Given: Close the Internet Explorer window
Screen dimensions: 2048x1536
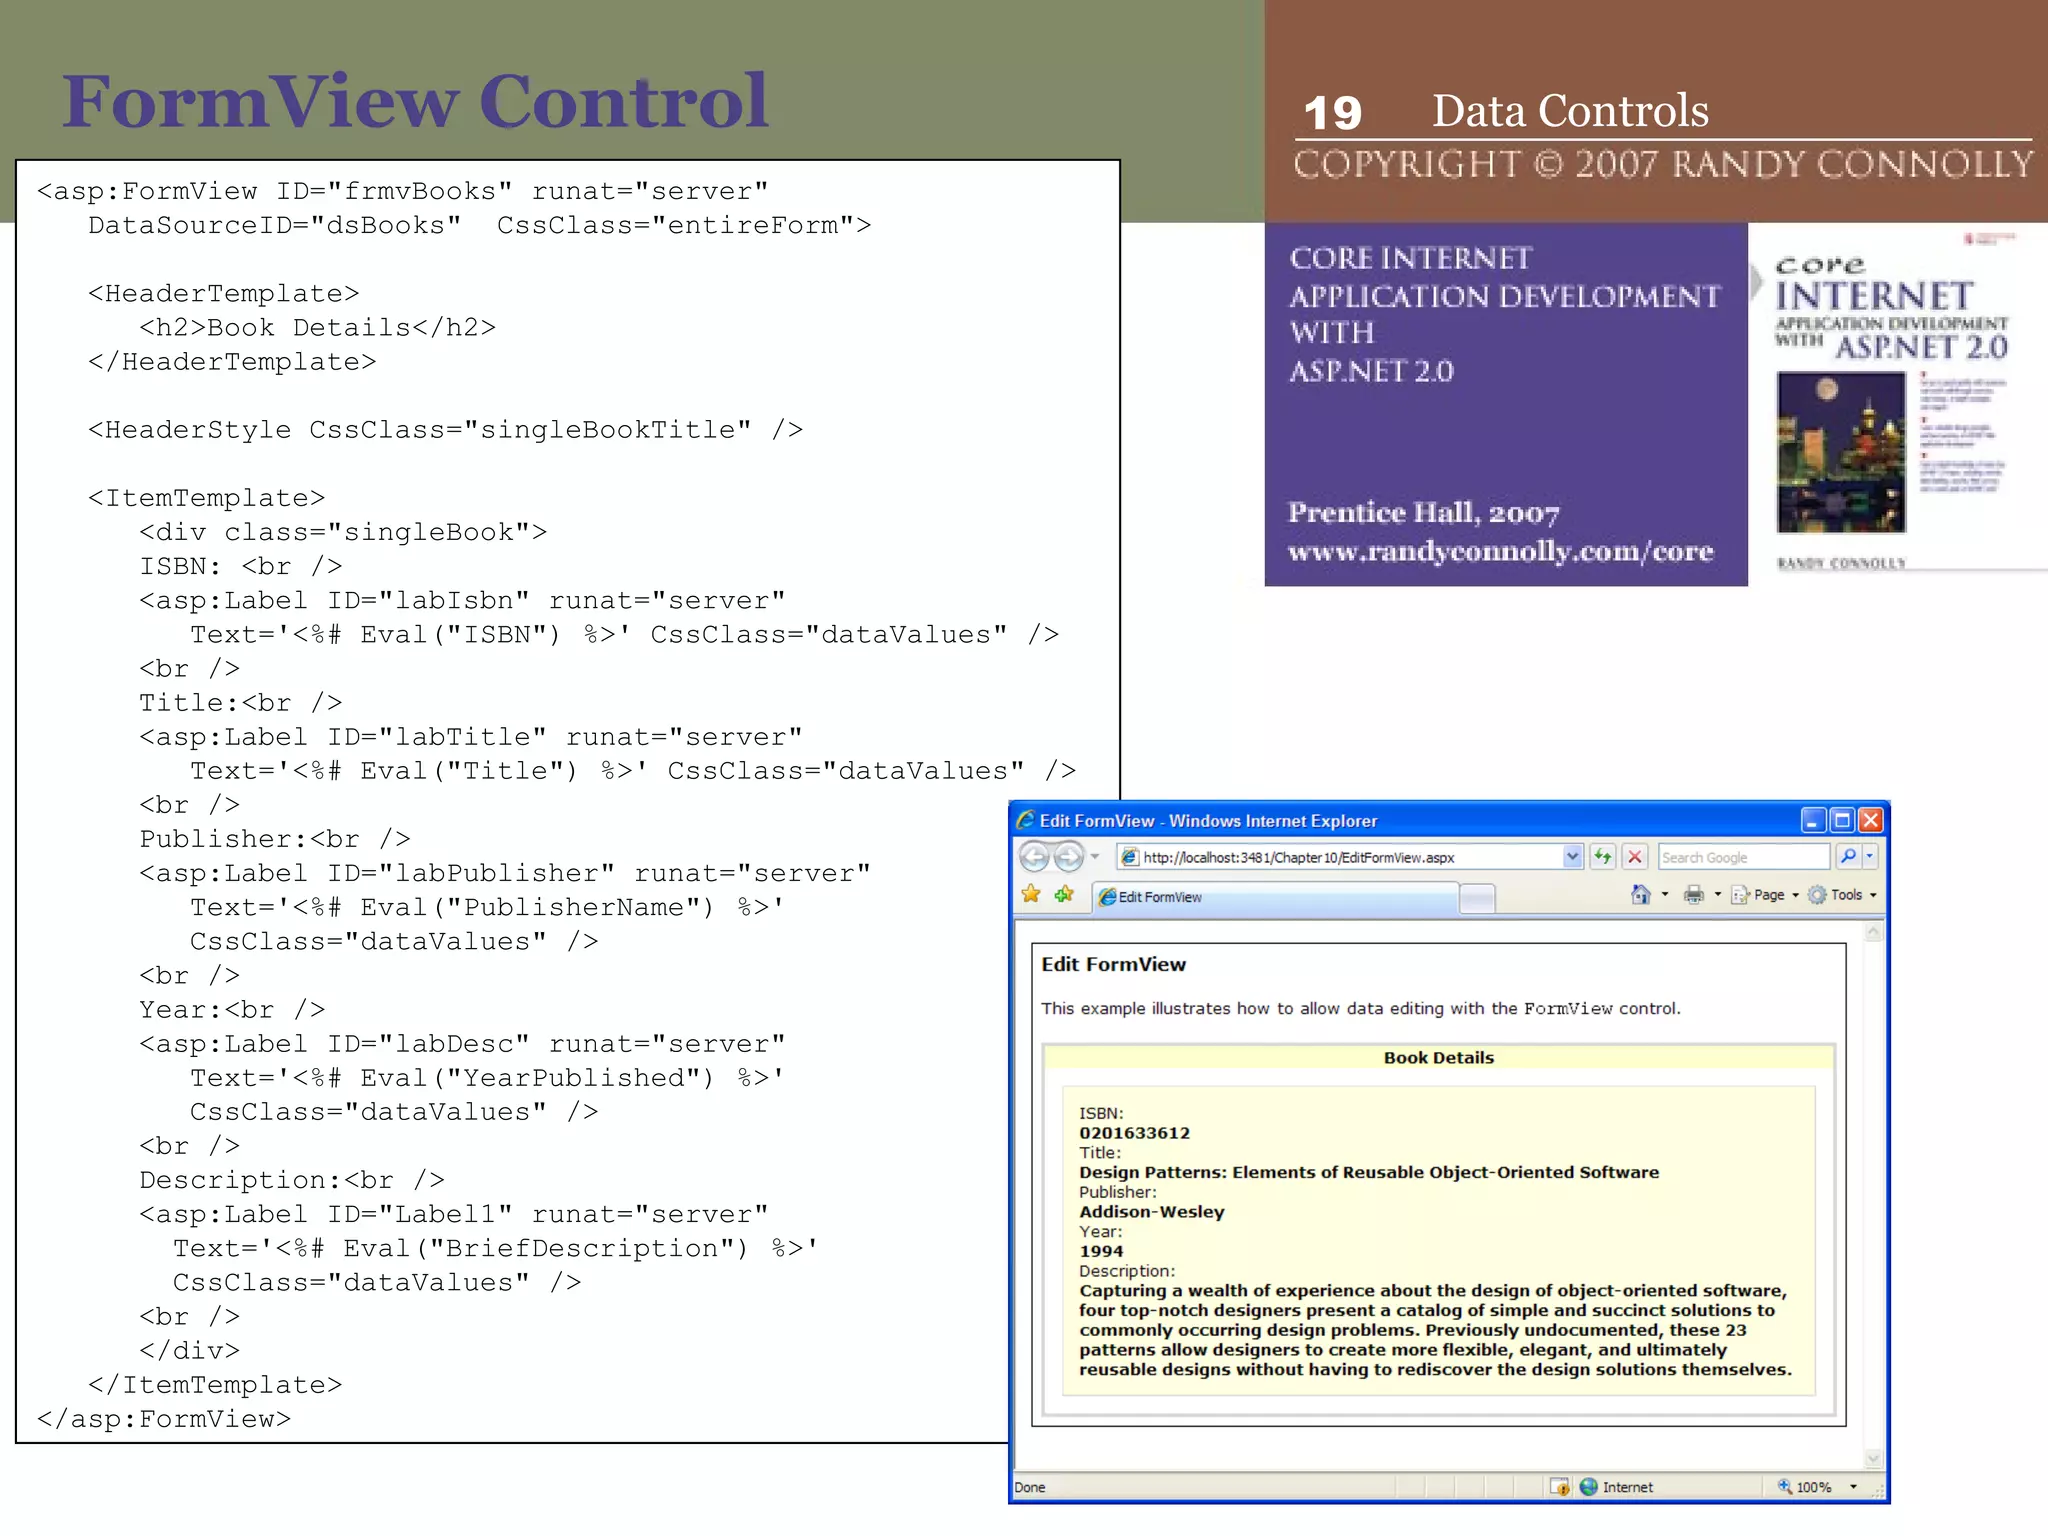Looking at the screenshot, I should (x=1870, y=821).
